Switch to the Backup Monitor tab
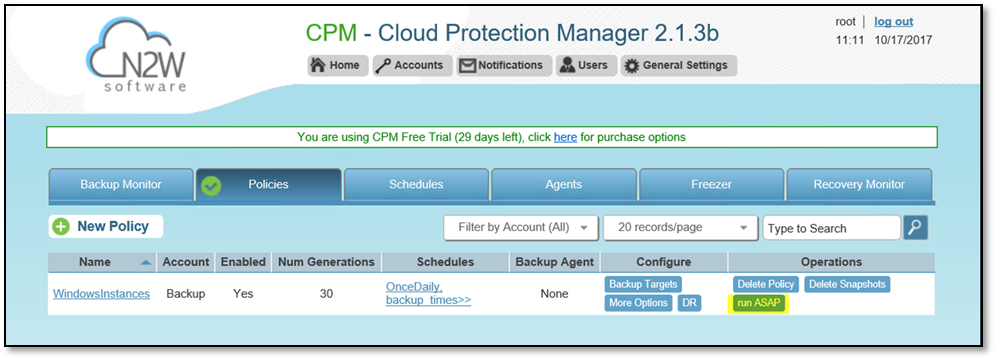 (x=121, y=185)
